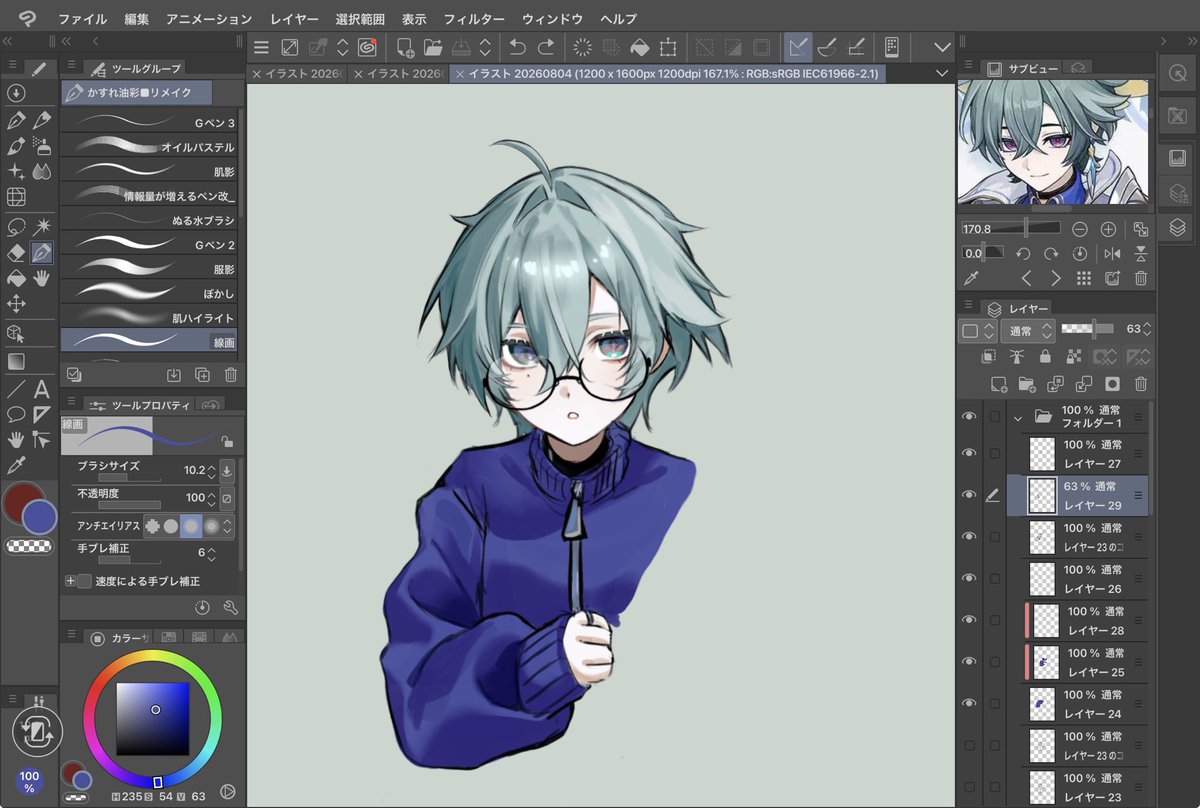The image size is (1200, 808).
Task: Select the Airbrush tool
Action: pyautogui.click(x=42, y=146)
